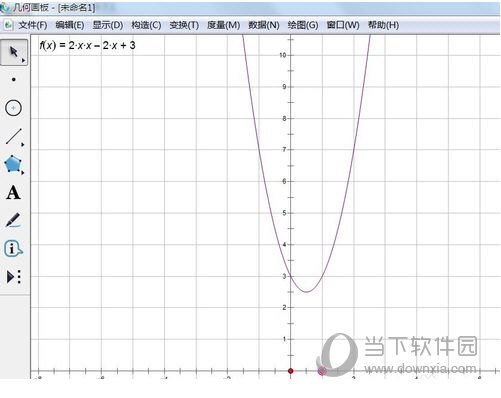Select the Compass circle tool

pyautogui.click(x=13, y=108)
